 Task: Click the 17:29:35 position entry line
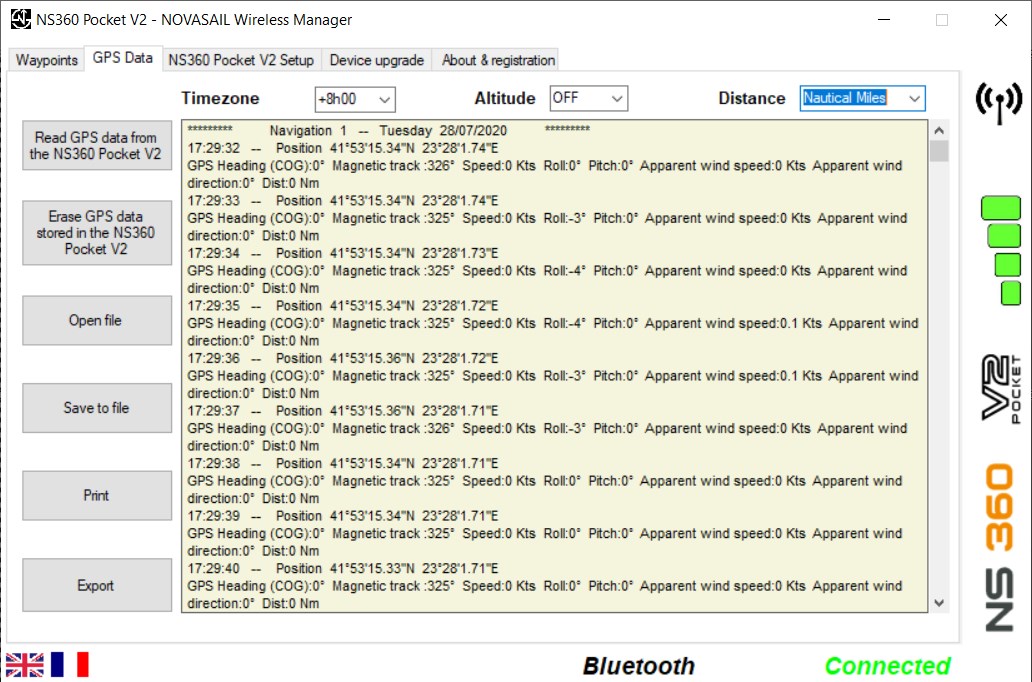343,306
